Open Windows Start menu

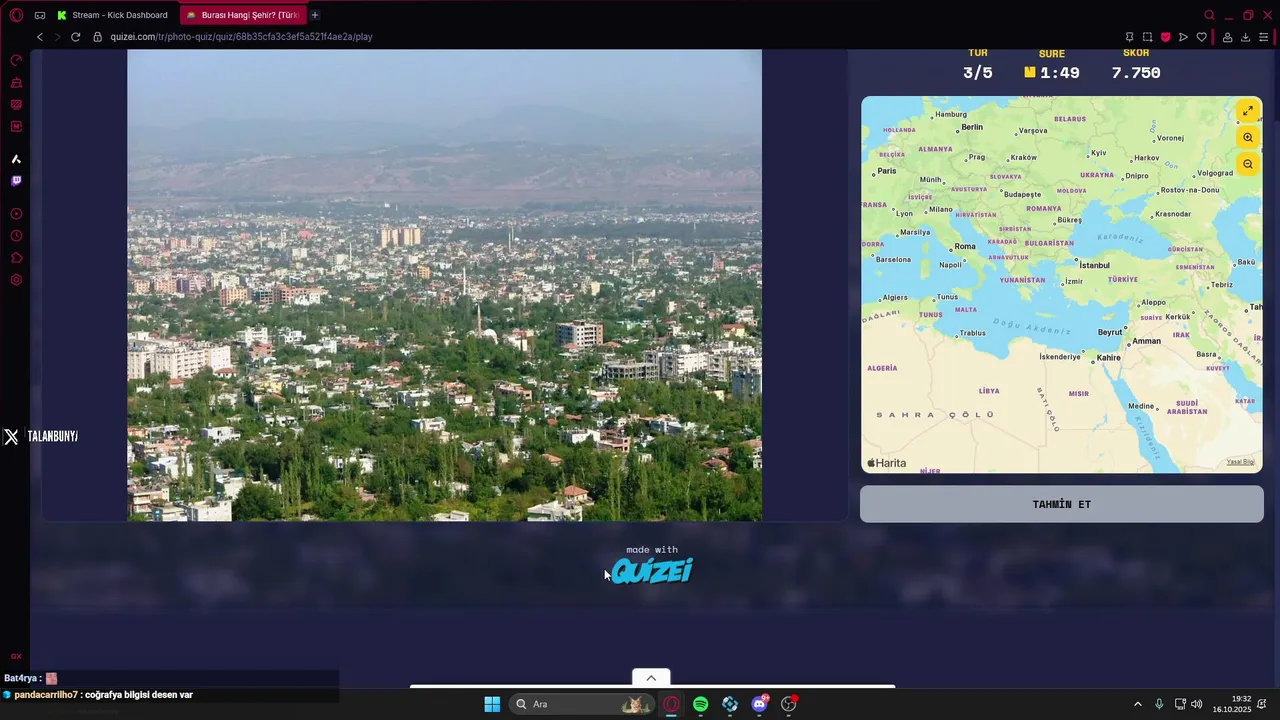[x=492, y=704]
